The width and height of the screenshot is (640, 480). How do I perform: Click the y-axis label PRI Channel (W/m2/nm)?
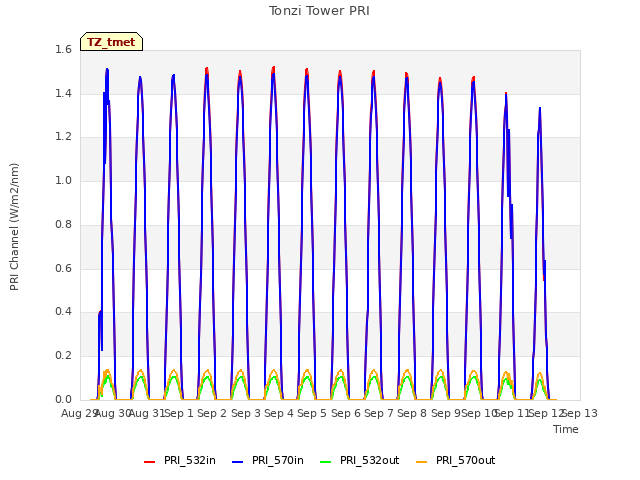(x=14, y=227)
